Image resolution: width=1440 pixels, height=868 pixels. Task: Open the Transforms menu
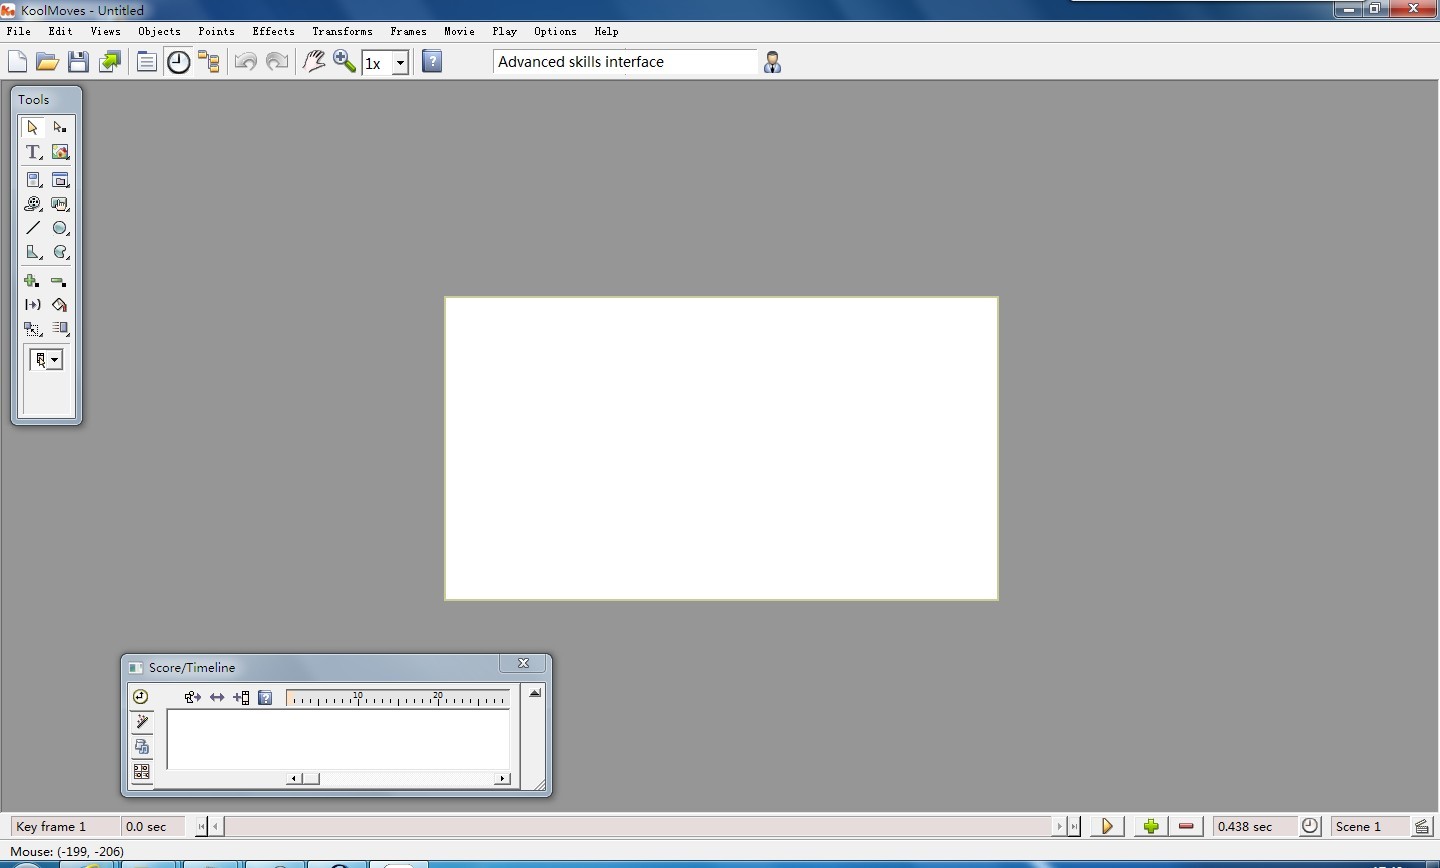pyautogui.click(x=342, y=31)
